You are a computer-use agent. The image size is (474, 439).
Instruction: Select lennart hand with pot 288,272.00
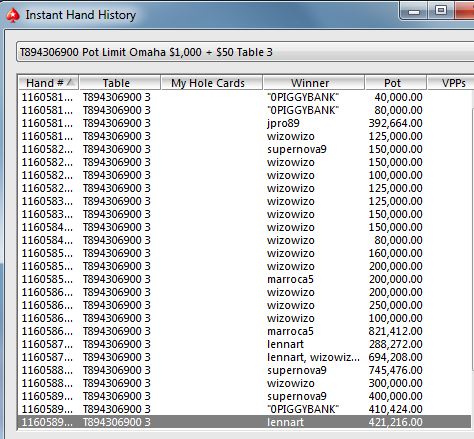245,344
